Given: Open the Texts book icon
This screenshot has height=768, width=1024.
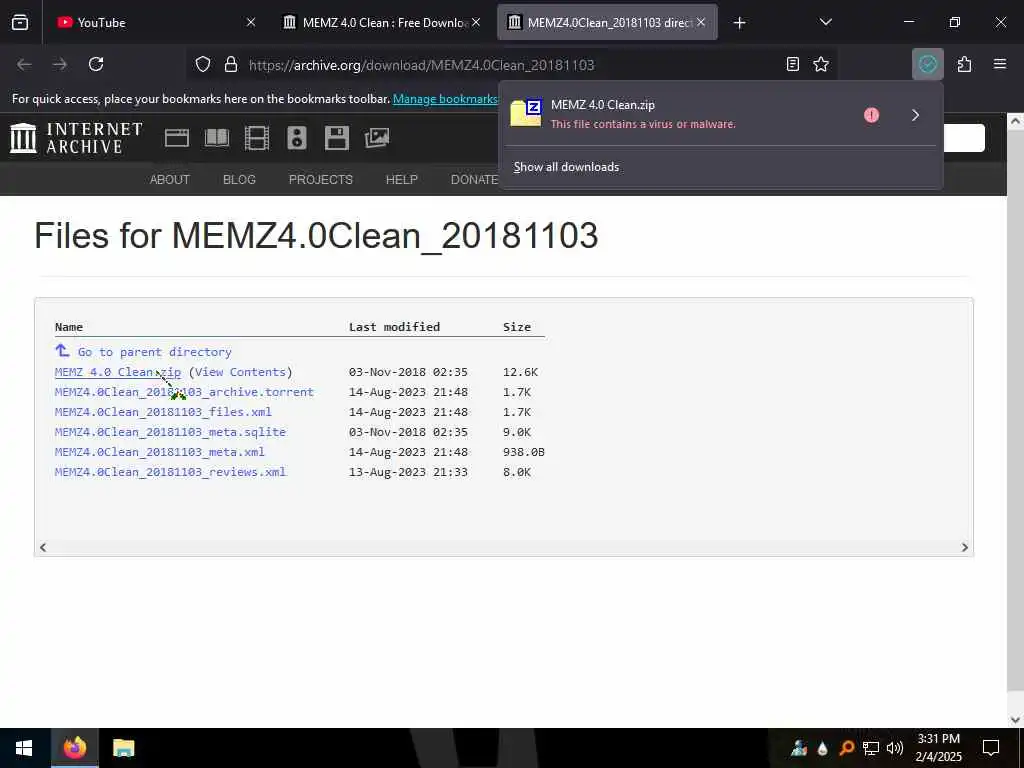Looking at the screenshot, I should click(x=217, y=138).
